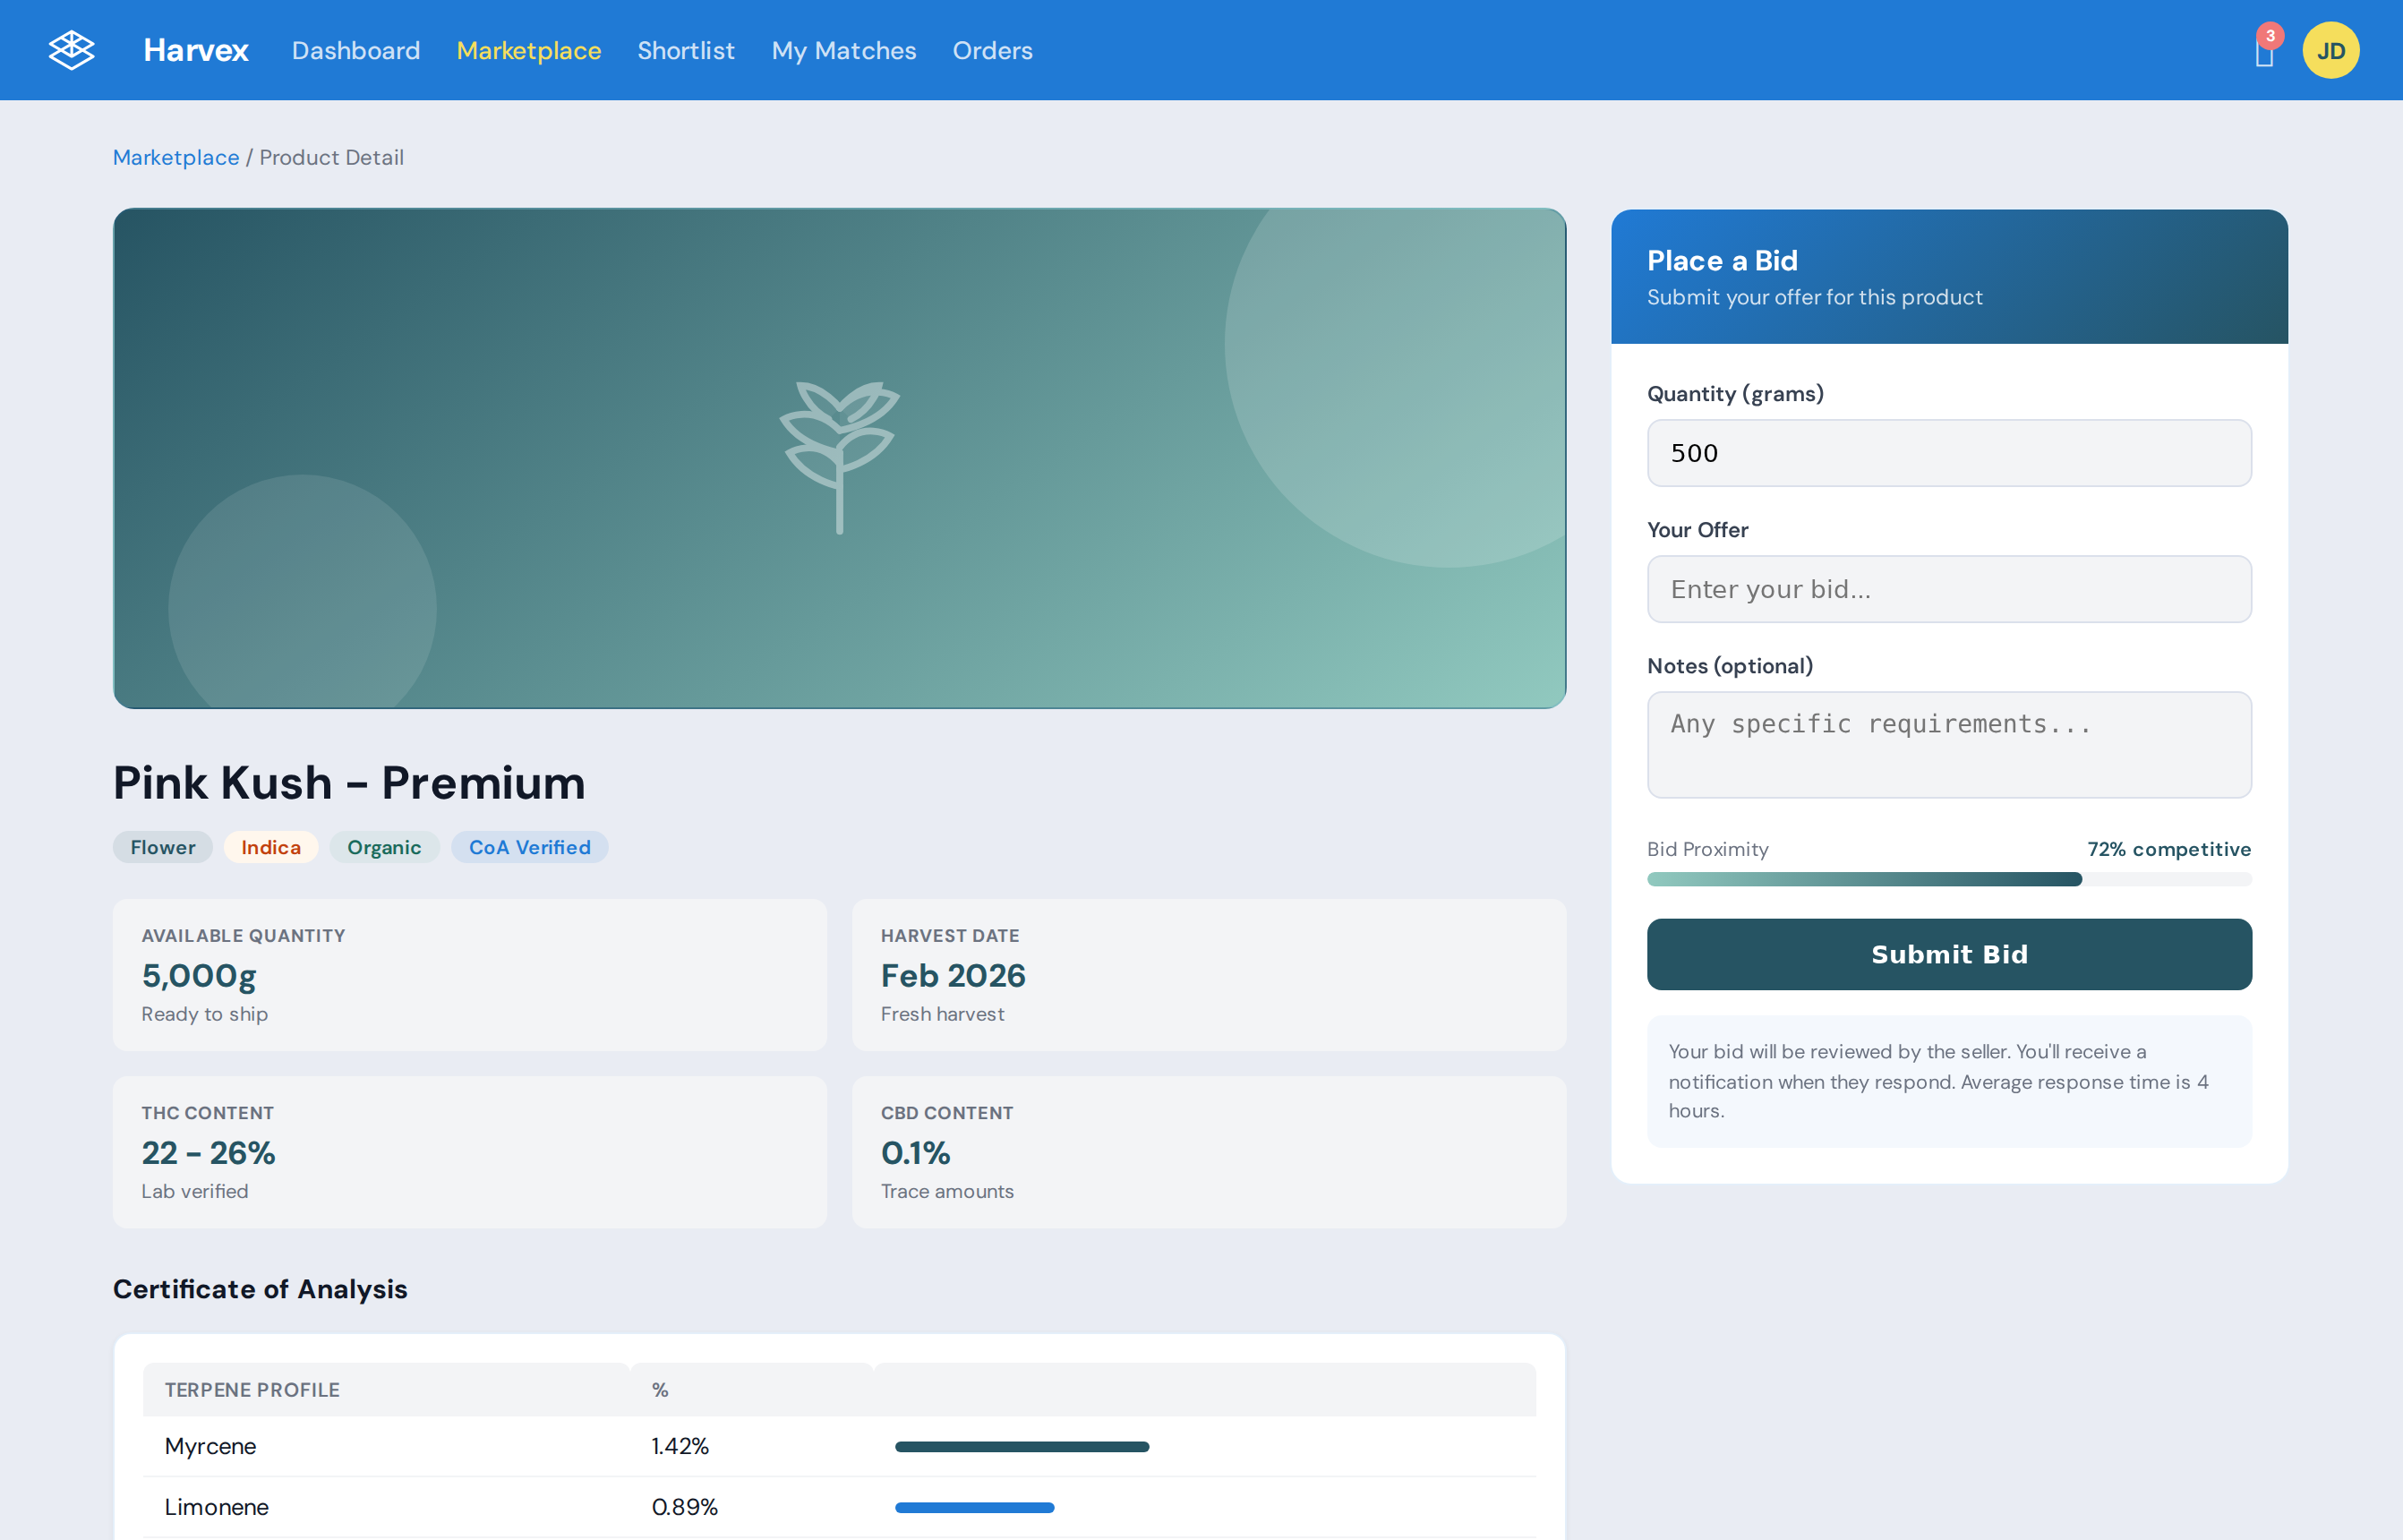
Task: Select the Flower category tag
Action: pos(162,847)
